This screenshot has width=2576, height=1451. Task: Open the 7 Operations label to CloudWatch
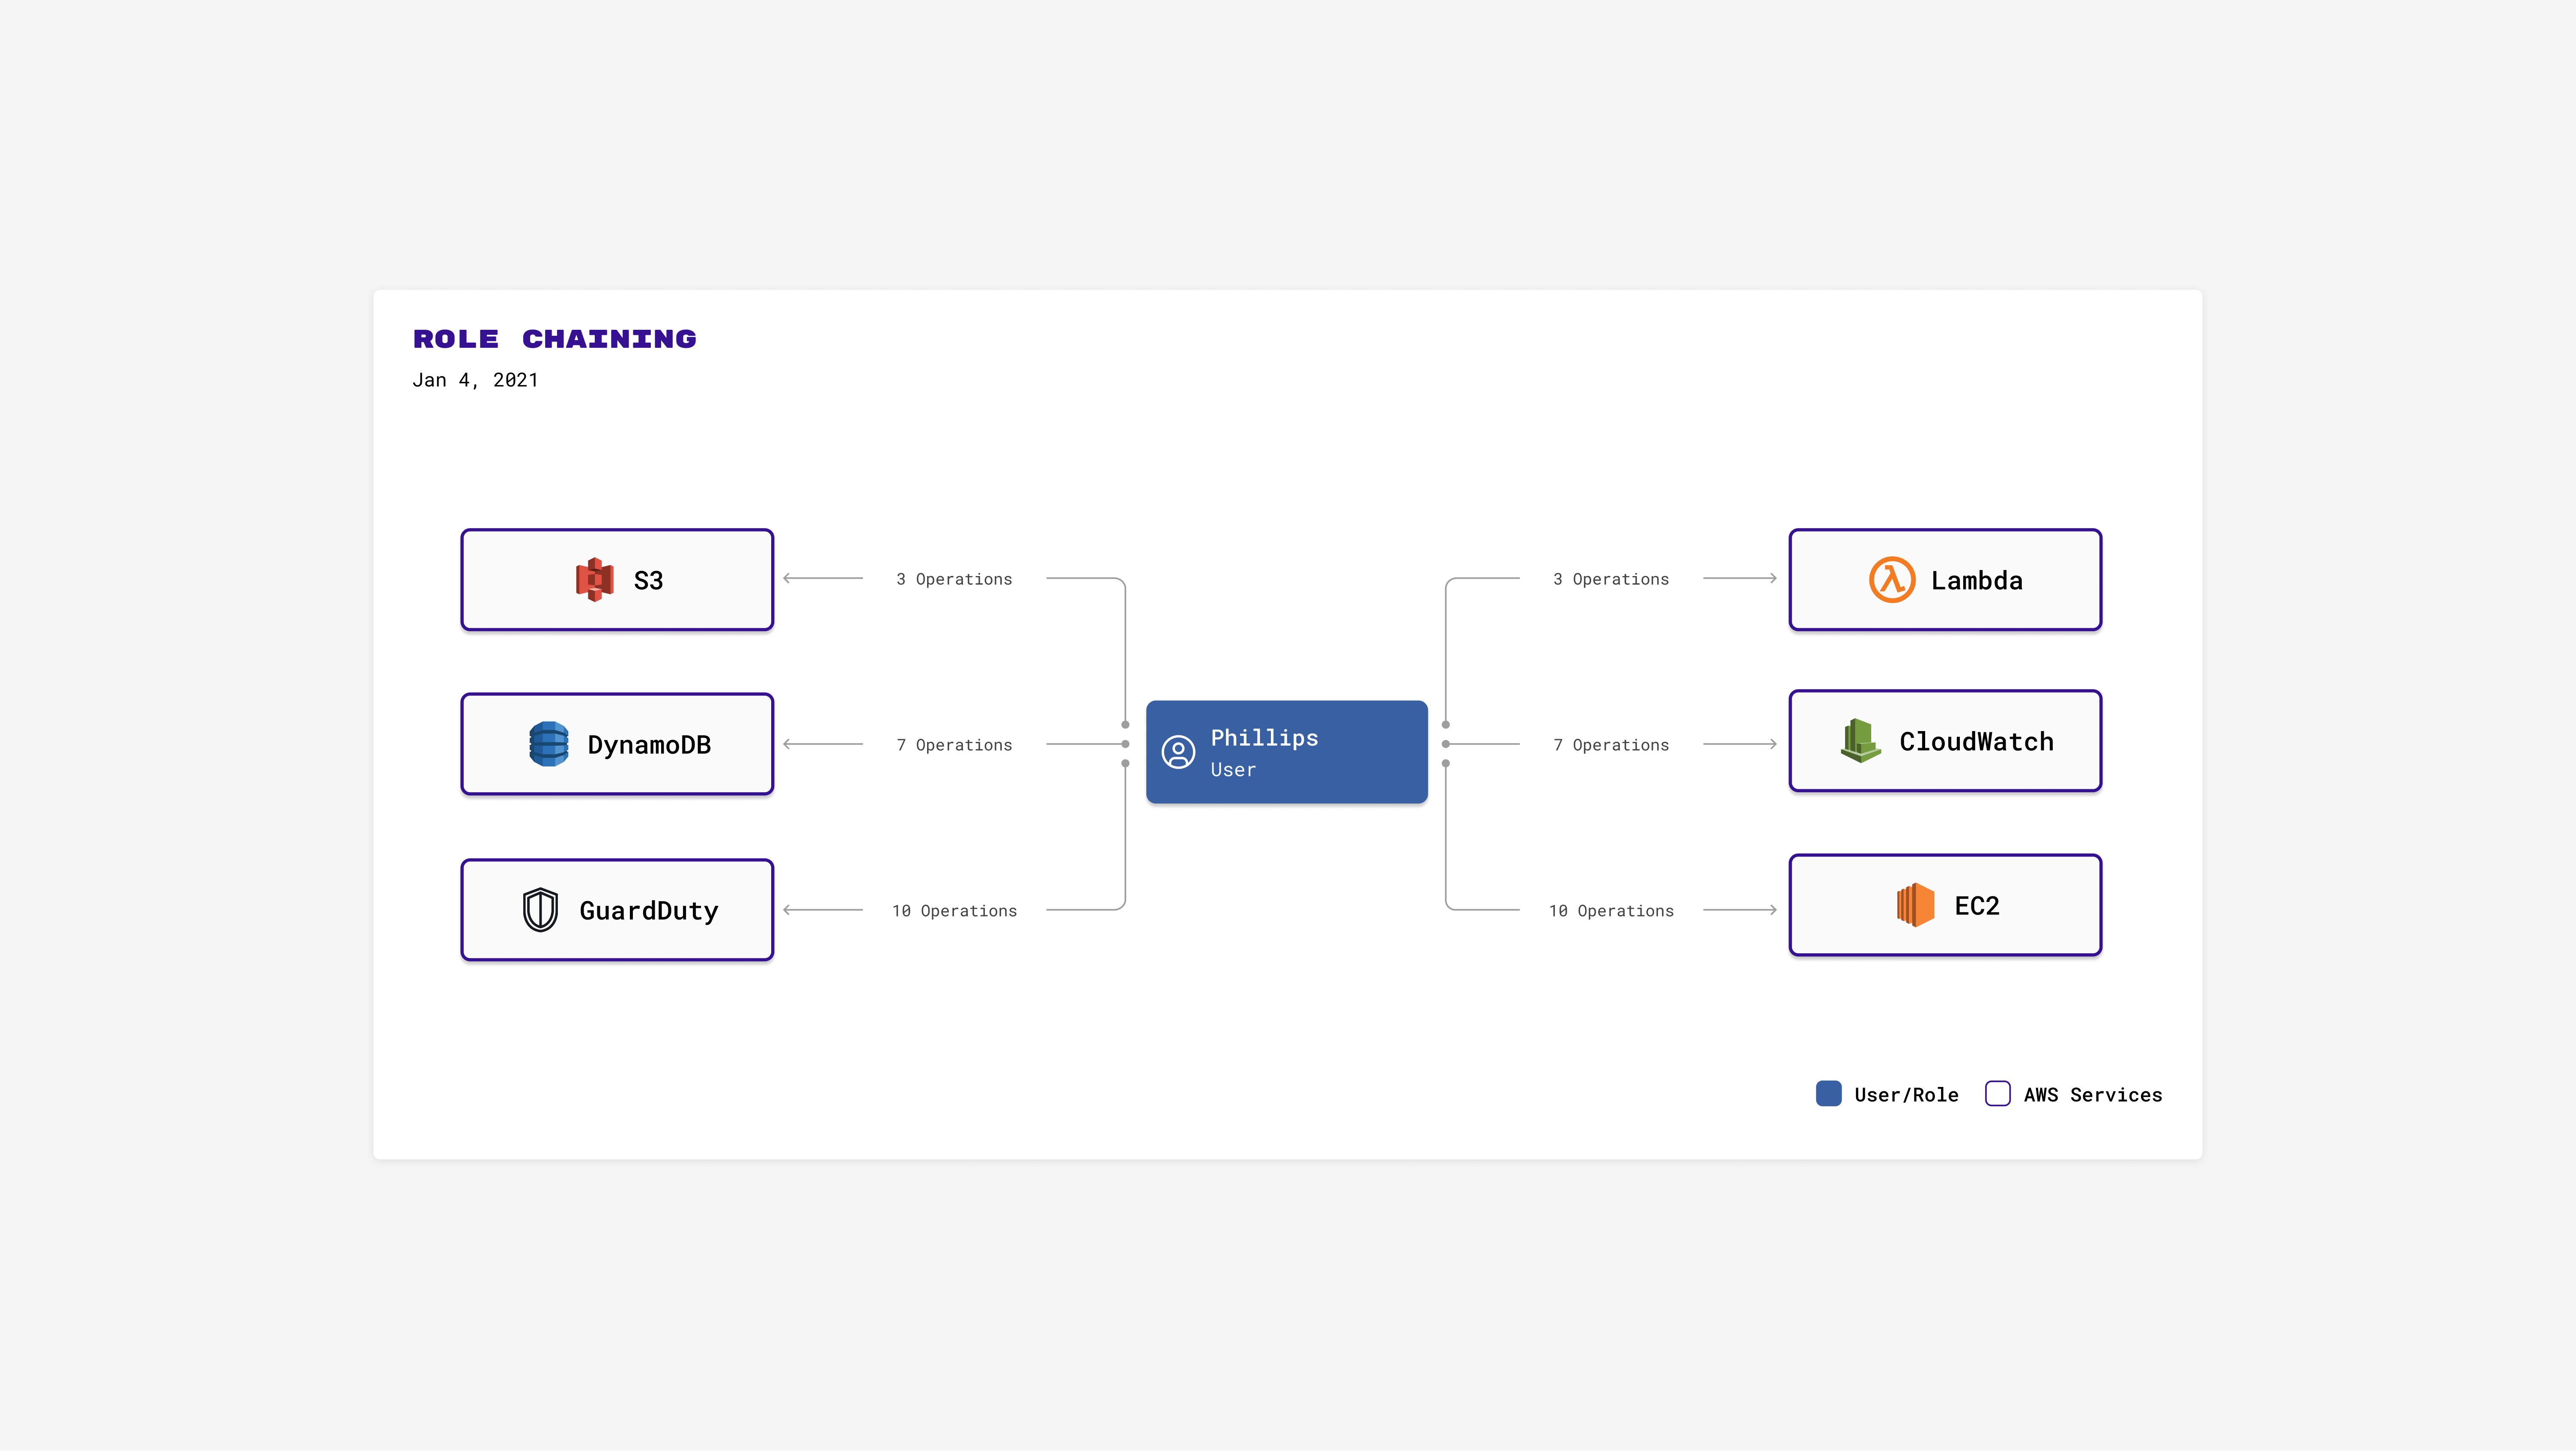point(1610,745)
